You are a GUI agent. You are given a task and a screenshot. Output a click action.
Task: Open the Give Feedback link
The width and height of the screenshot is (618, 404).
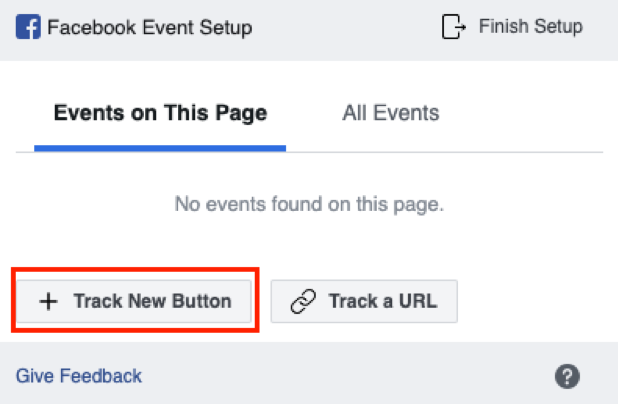tap(78, 376)
